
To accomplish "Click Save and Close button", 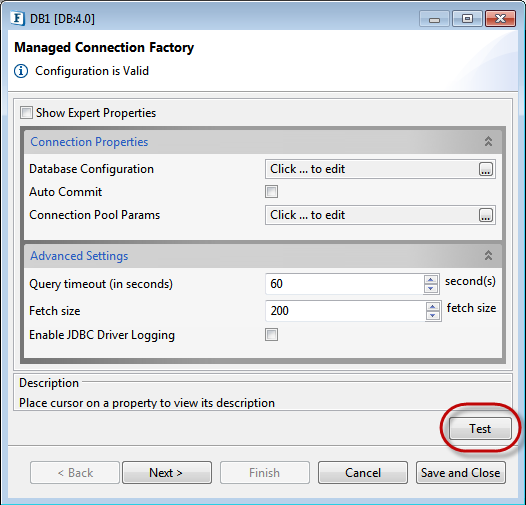I will [461, 472].
